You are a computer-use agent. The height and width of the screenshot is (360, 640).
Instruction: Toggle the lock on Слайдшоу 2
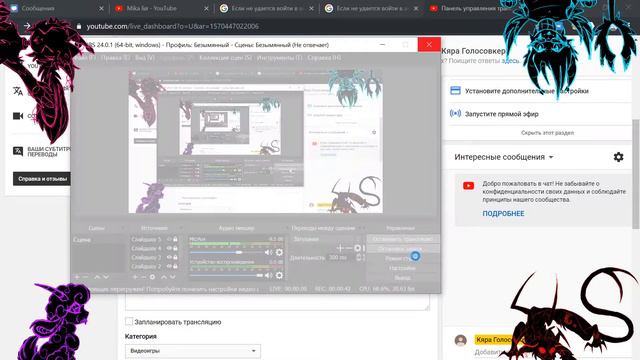[176, 266]
